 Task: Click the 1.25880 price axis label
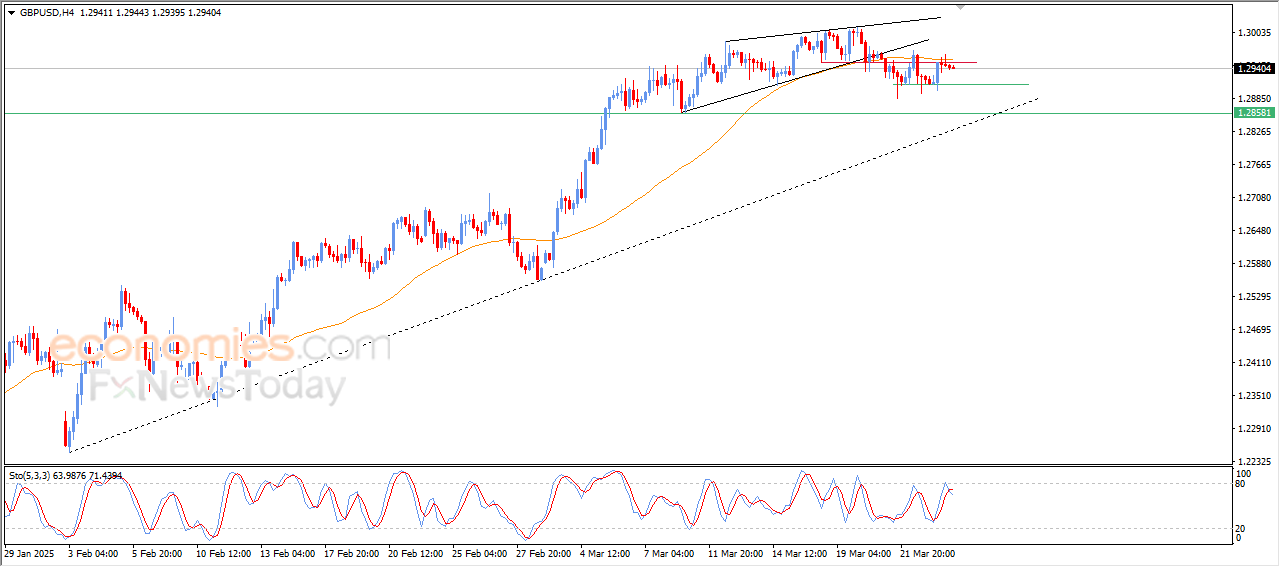coord(1254,264)
